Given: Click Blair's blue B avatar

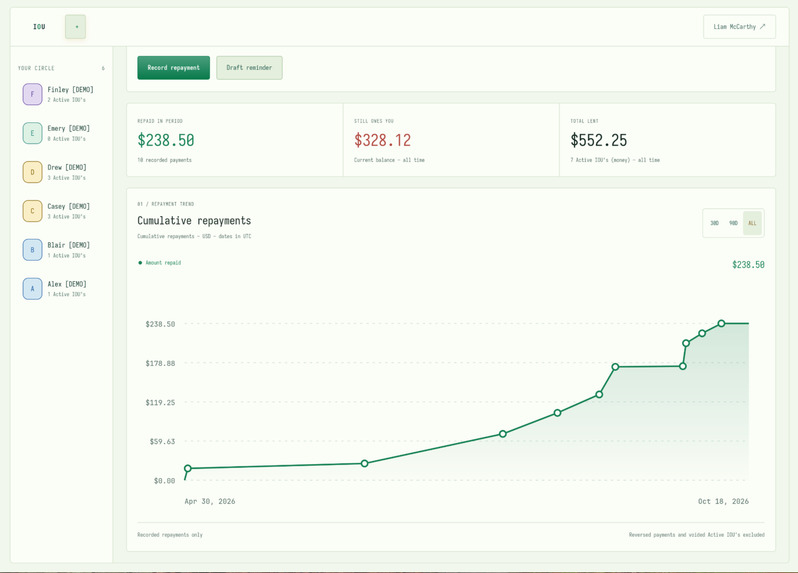Looking at the screenshot, I should 33,250.
